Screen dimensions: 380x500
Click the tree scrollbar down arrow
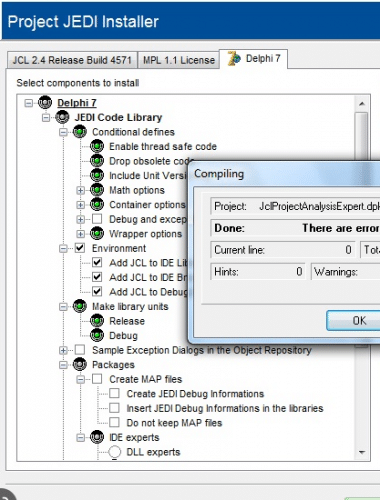[x=362, y=452]
